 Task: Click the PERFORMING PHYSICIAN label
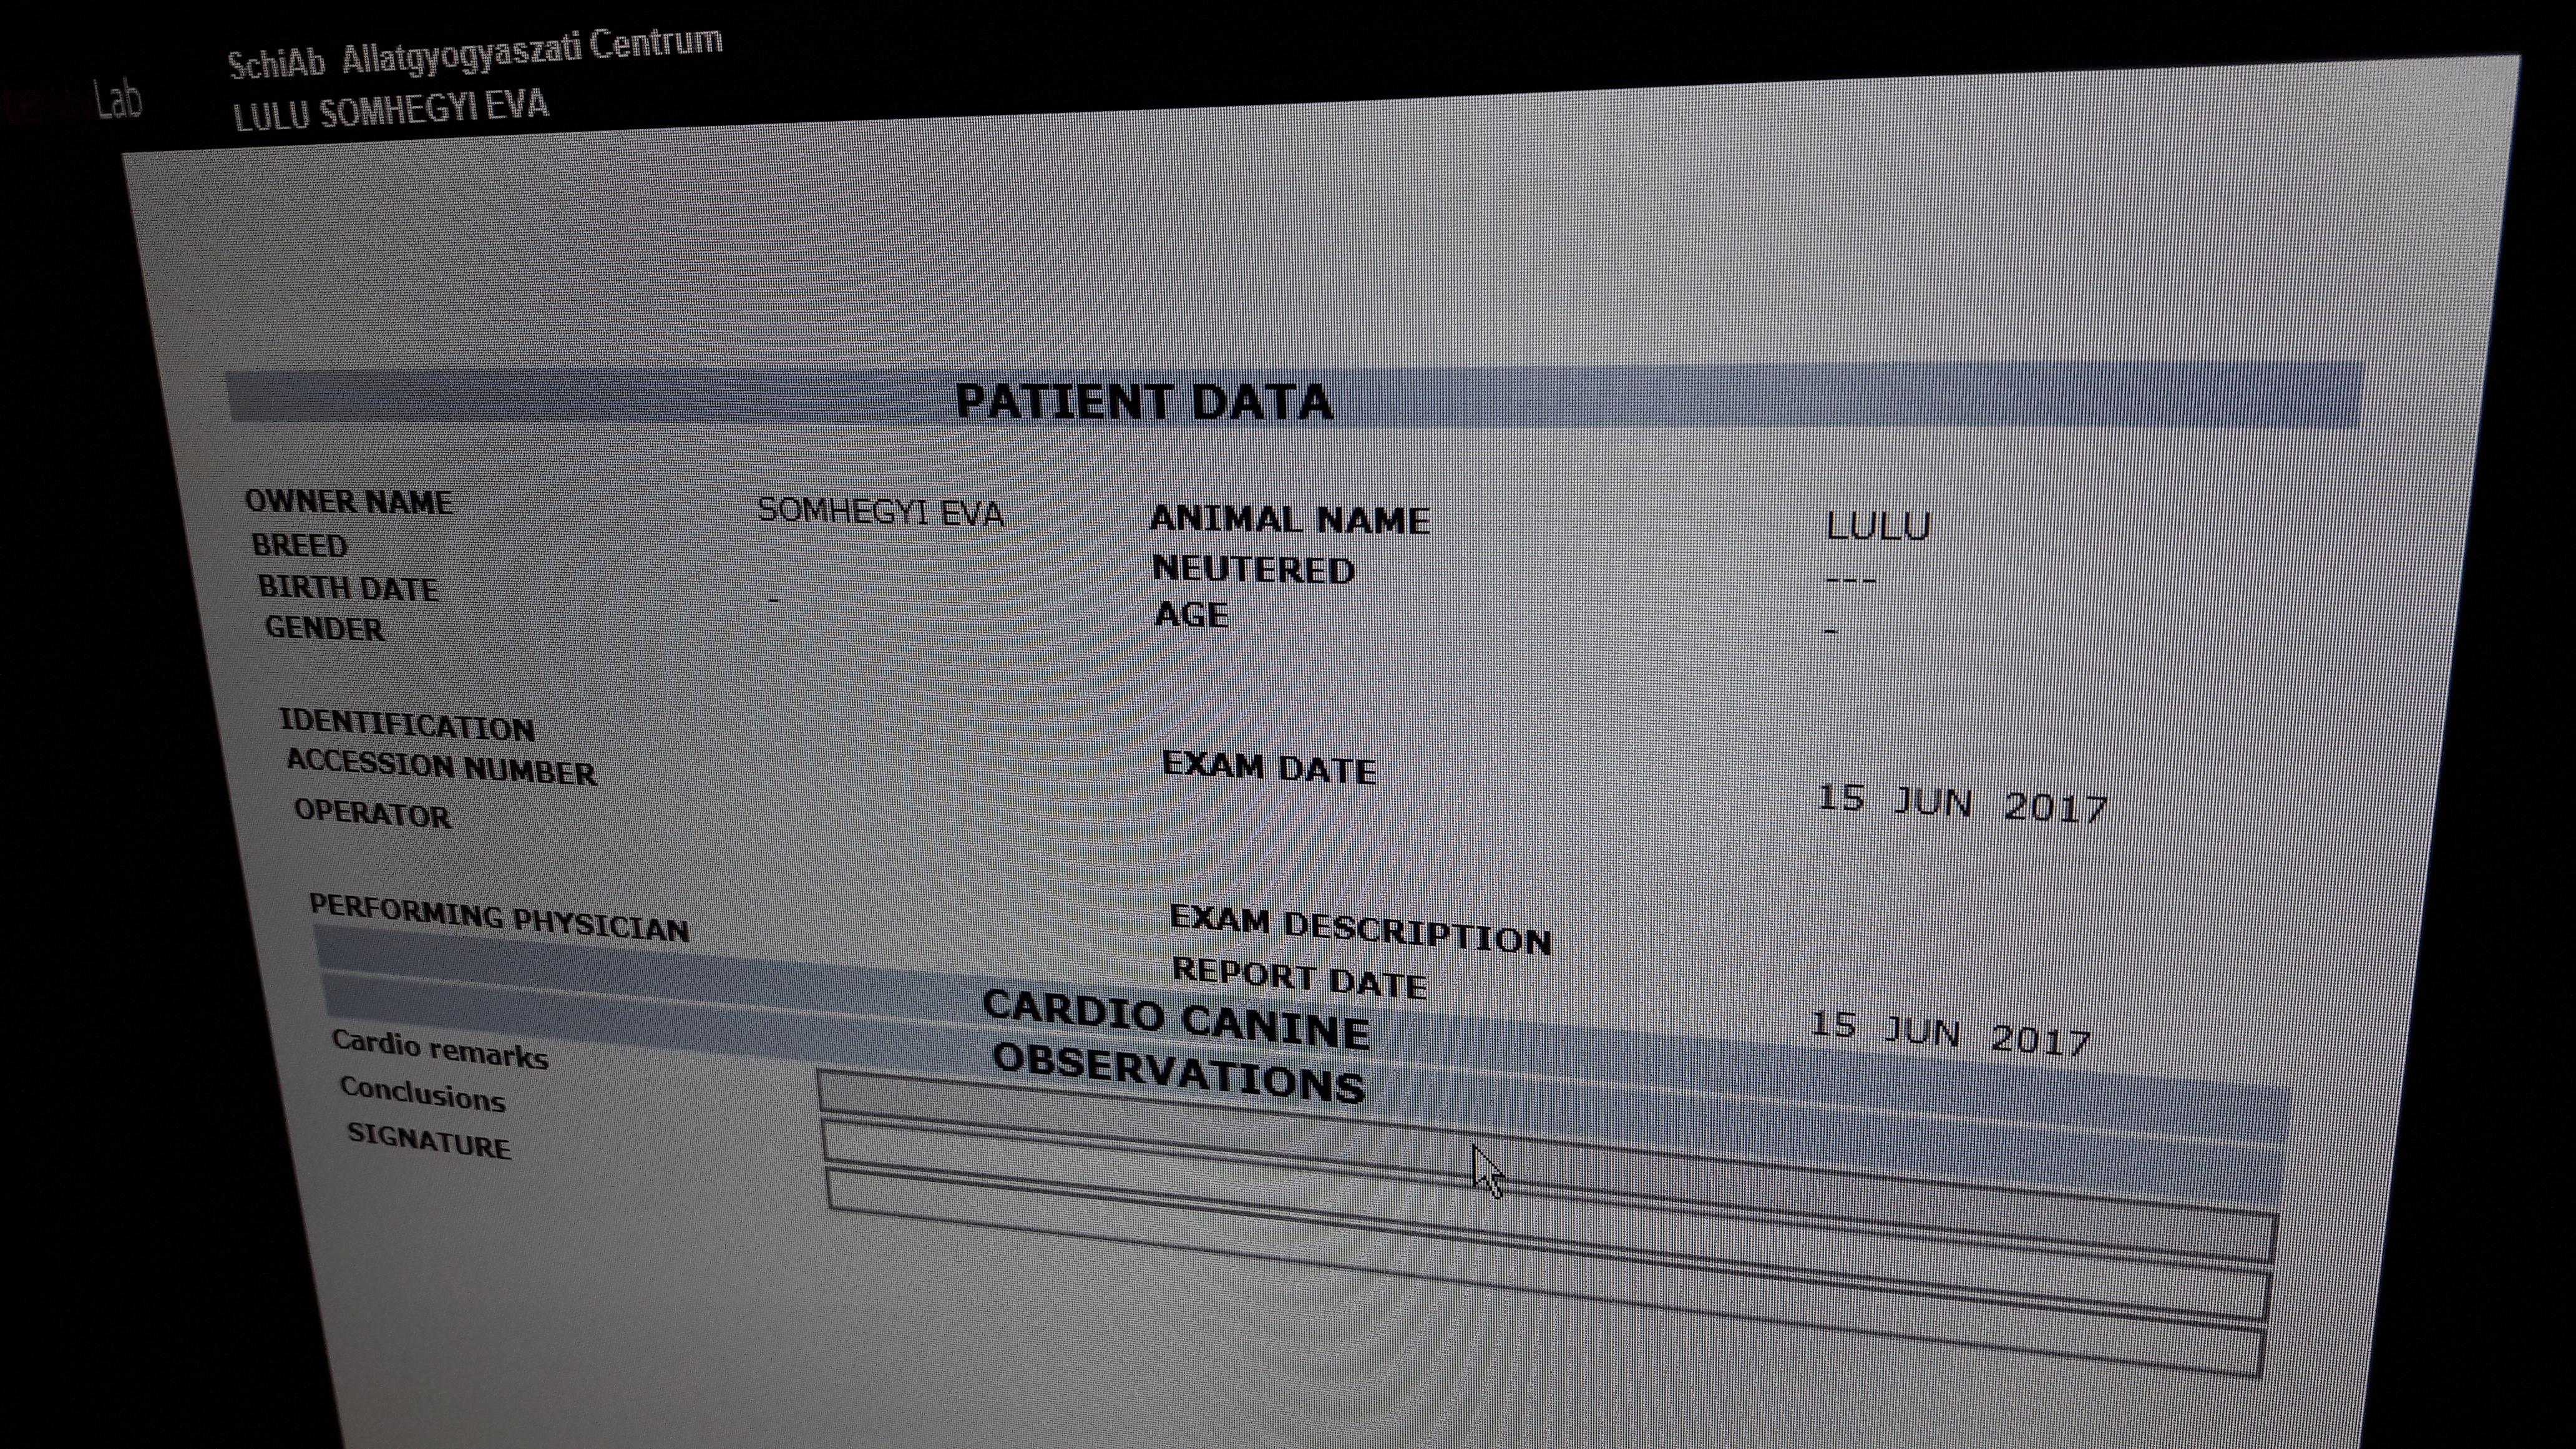coord(499,919)
